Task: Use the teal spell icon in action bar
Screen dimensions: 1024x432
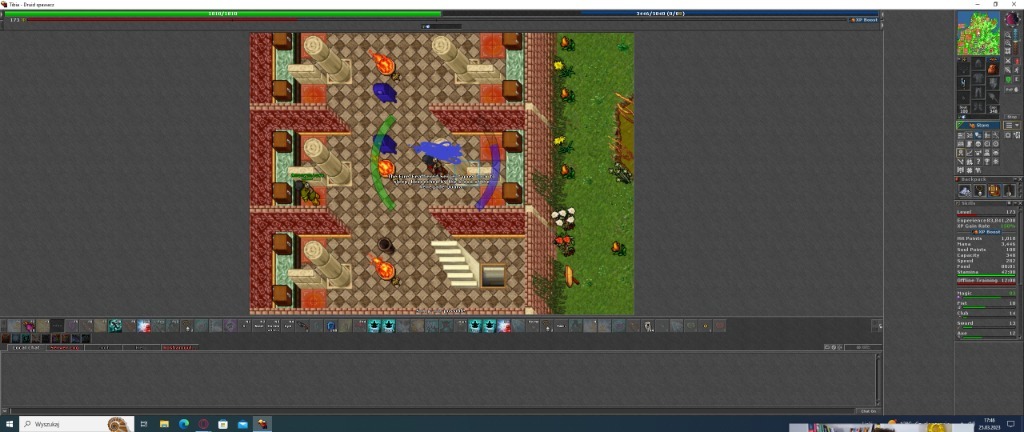Action: (115, 326)
